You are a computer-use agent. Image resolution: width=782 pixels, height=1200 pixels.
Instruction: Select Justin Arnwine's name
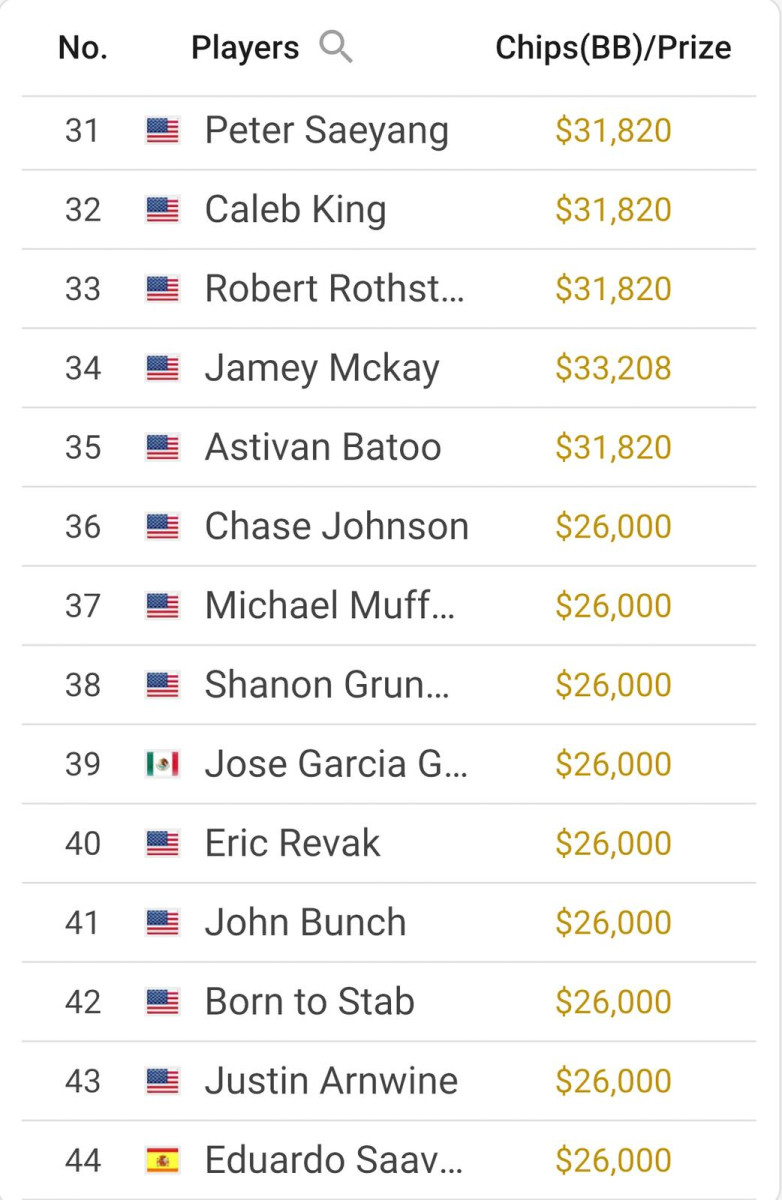coord(331,1081)
